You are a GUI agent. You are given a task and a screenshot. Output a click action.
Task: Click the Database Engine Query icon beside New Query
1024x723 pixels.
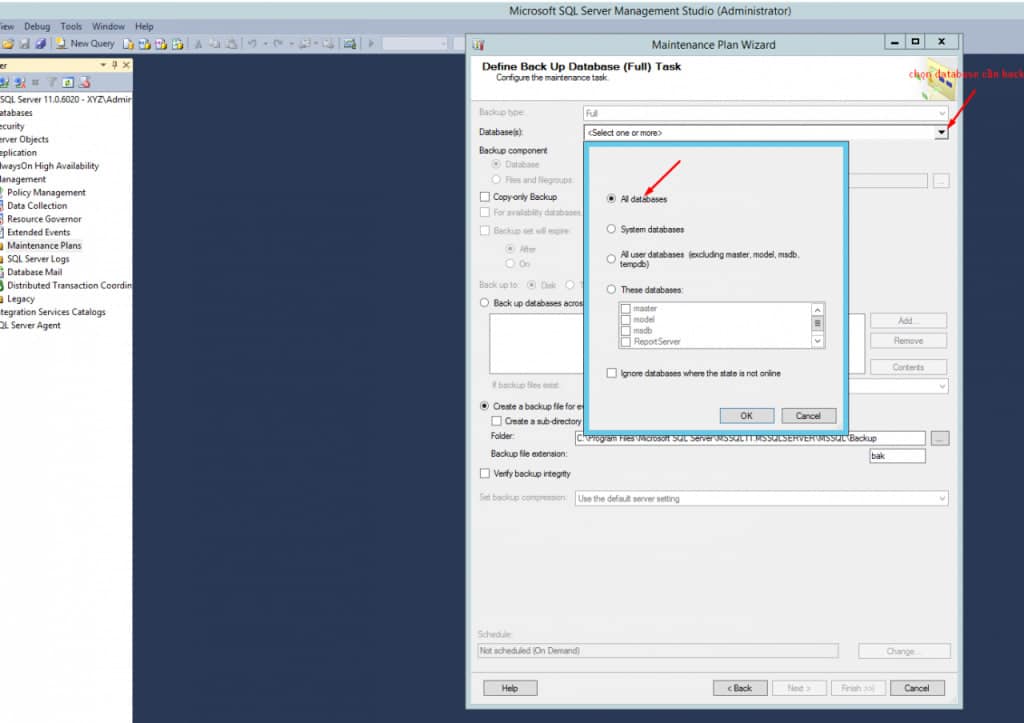[x=129, y=44]
